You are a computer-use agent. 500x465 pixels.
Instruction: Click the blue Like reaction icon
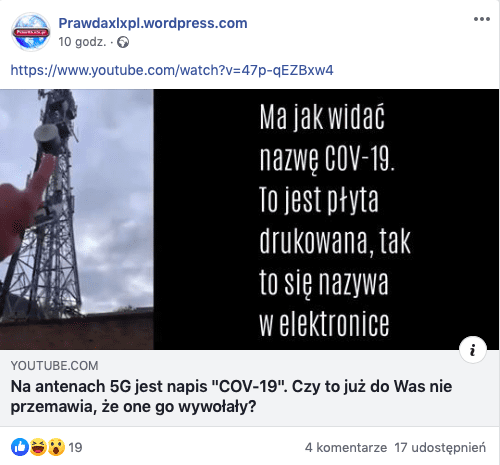pos(20,447)
